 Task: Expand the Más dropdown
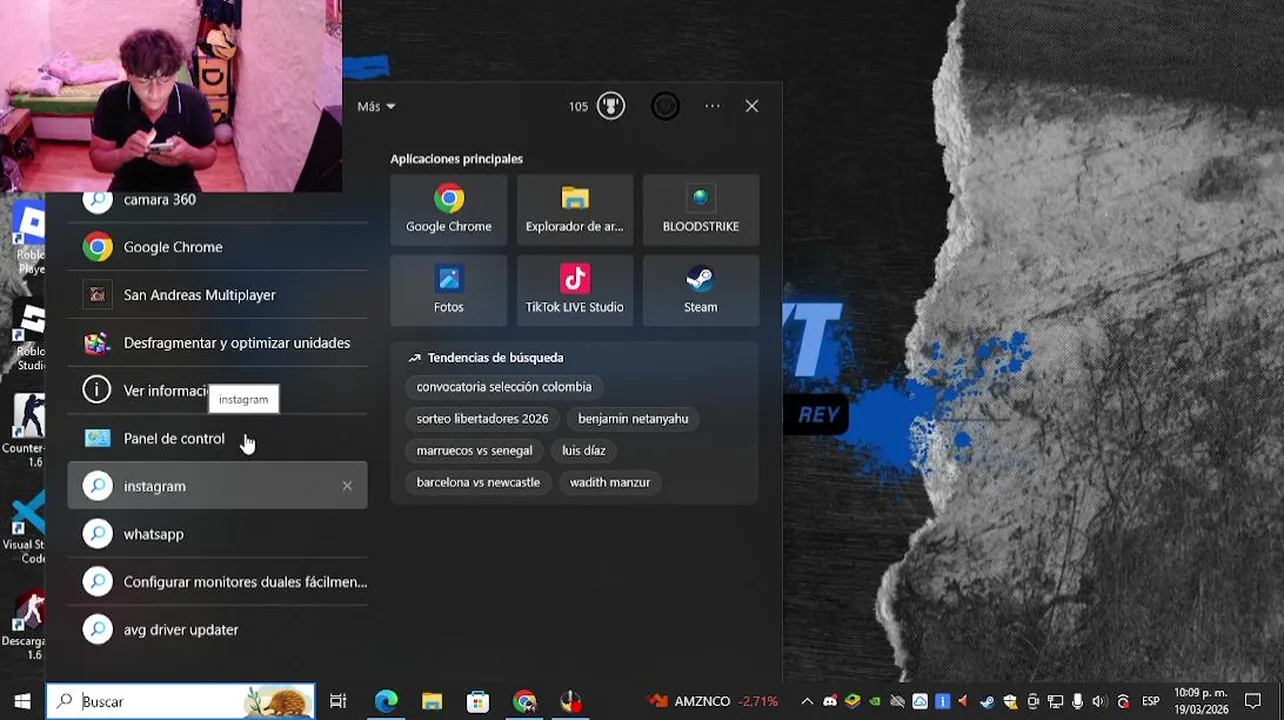(x=376, y=106)
